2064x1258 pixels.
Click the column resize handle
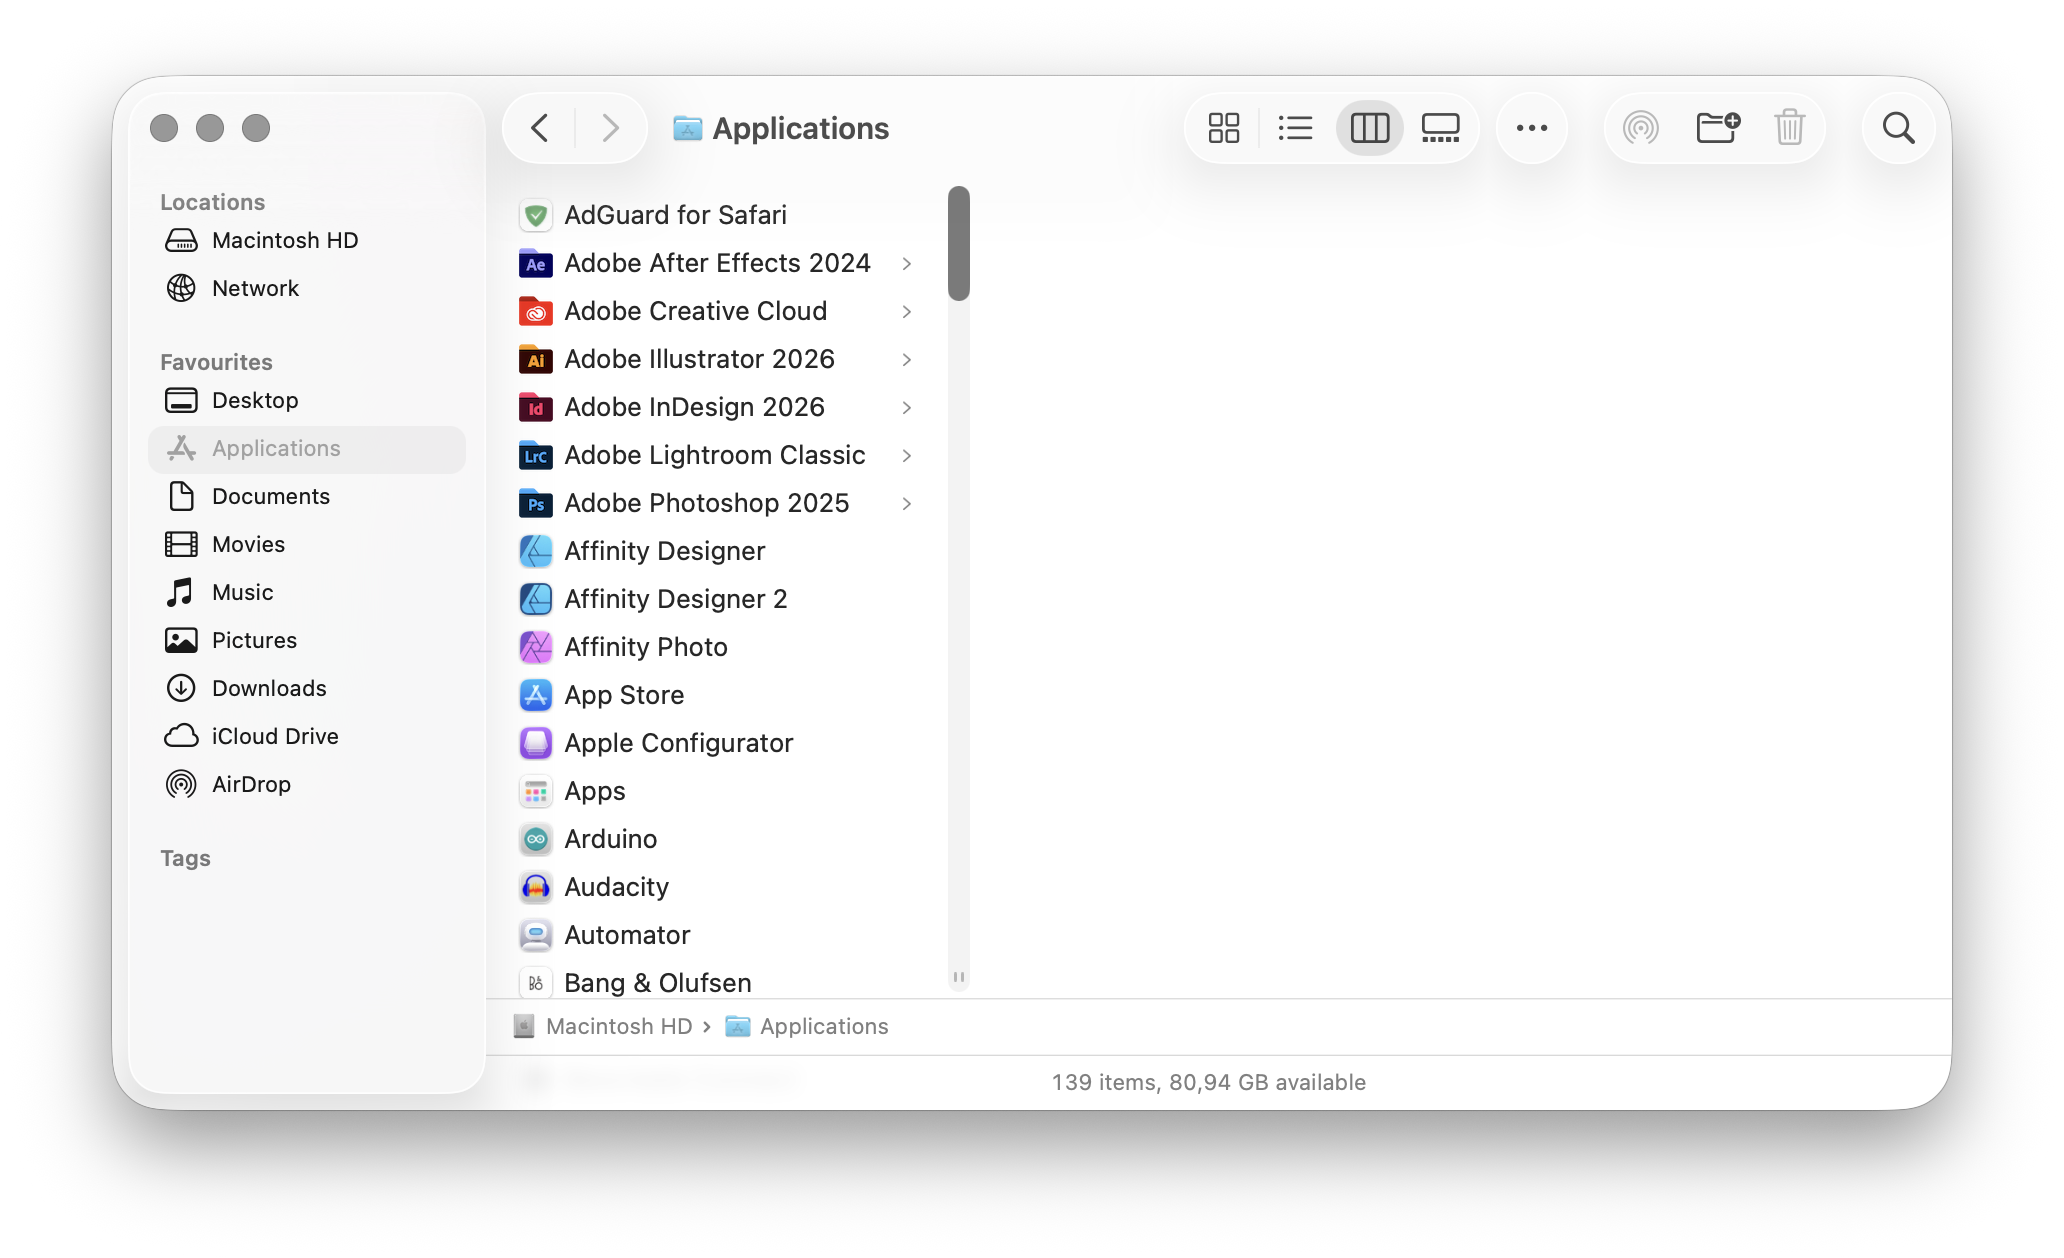pyautogui.click(x=959, y=977)
